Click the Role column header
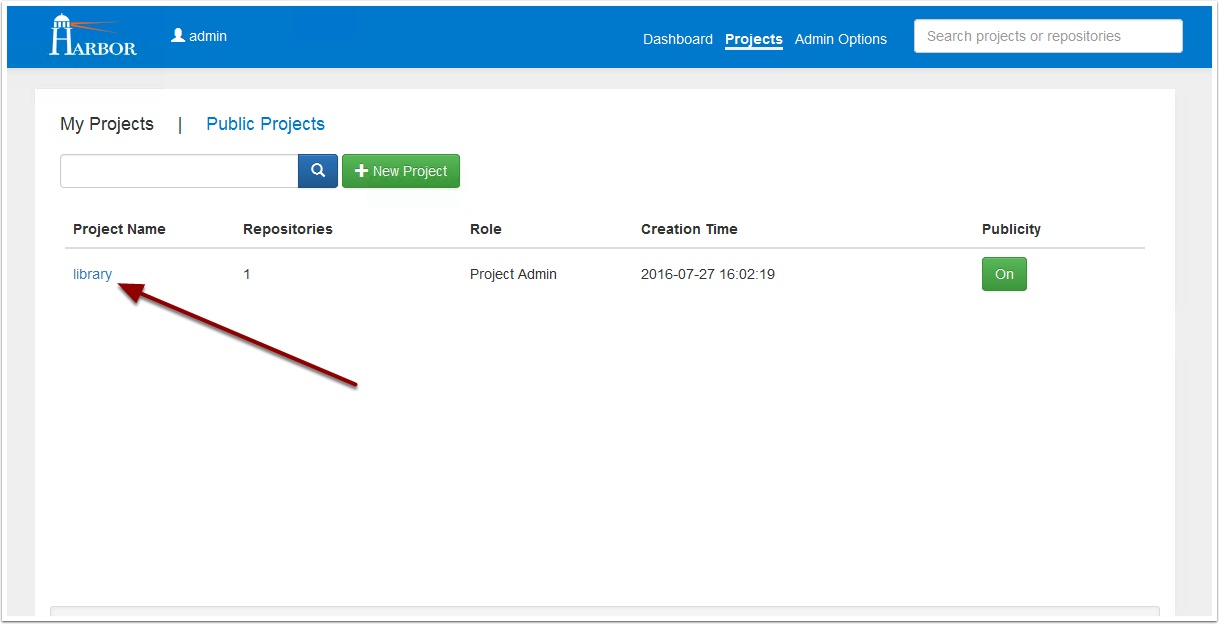Image resolution: width=1219 pixels, height=624 pixels. [486, 229]
